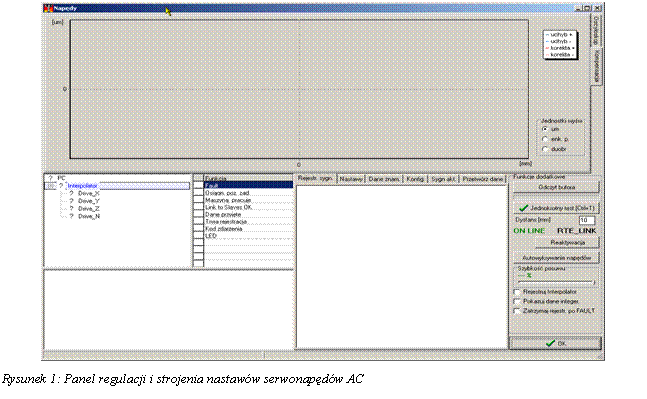
Task: Click the Fault row status indicator cell
Action: 198,186
